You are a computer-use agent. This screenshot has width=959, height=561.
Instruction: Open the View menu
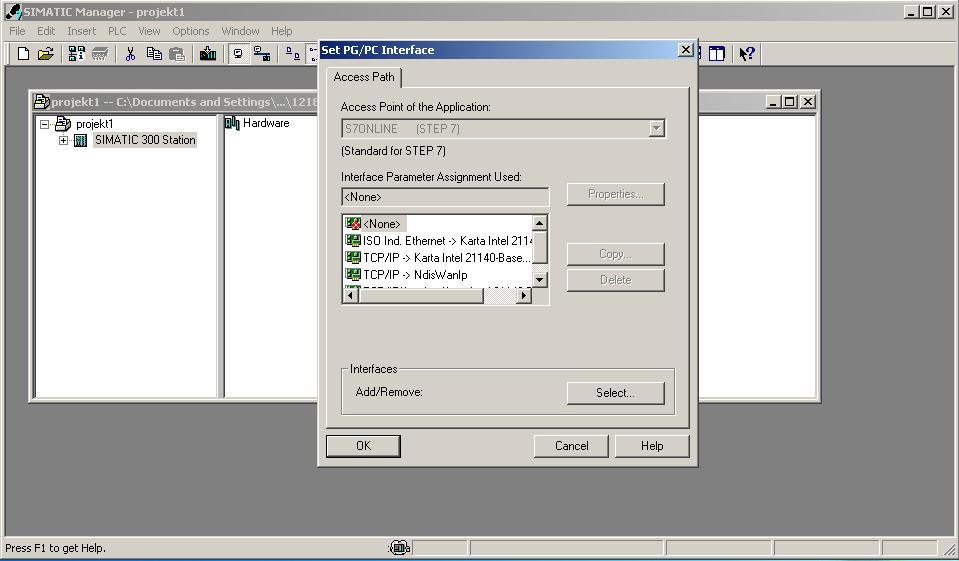149,31
